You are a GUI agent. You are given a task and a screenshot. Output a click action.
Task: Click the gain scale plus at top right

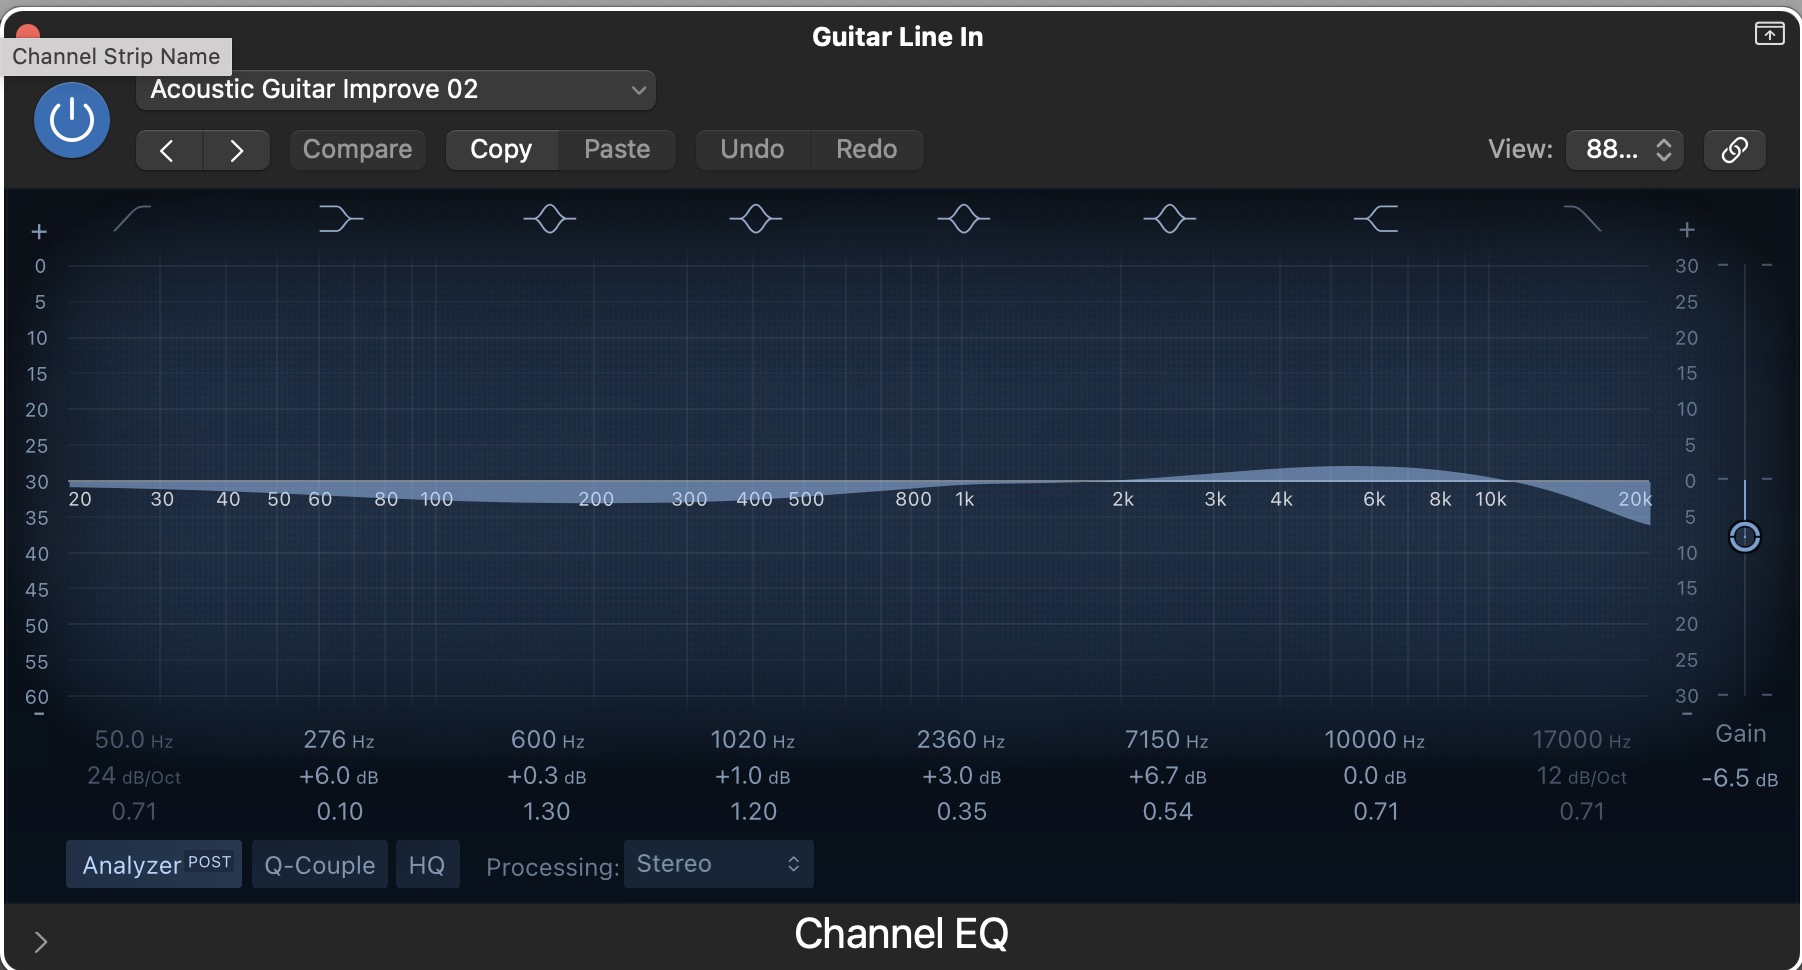[x=1687, y=230]
